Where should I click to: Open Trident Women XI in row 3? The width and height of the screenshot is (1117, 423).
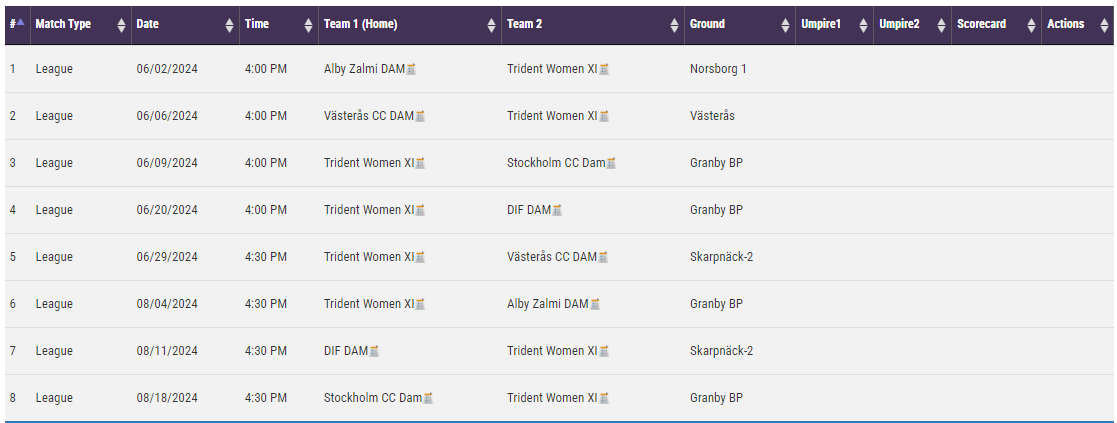(369, 163)
